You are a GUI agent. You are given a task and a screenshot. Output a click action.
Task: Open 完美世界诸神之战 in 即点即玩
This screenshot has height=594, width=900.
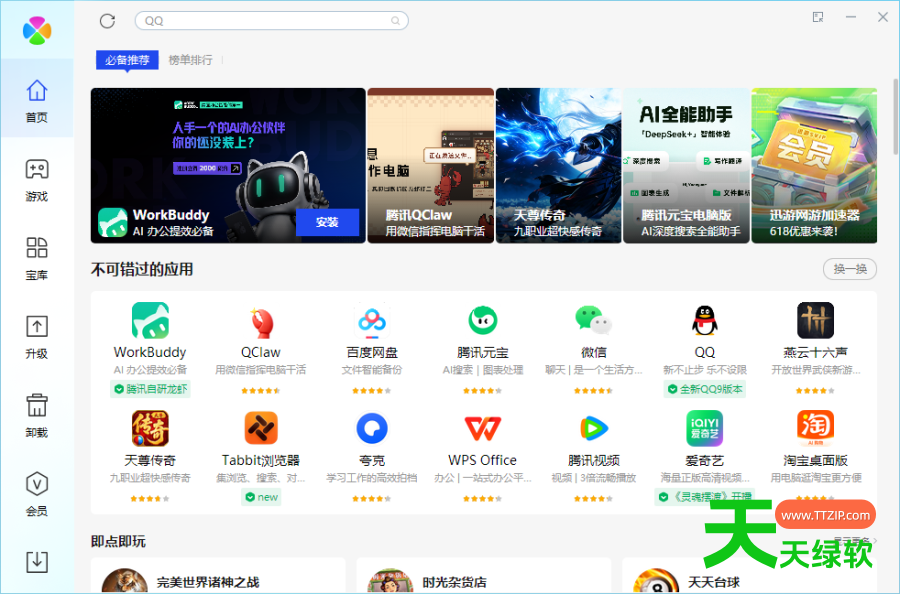click(218, 576)
